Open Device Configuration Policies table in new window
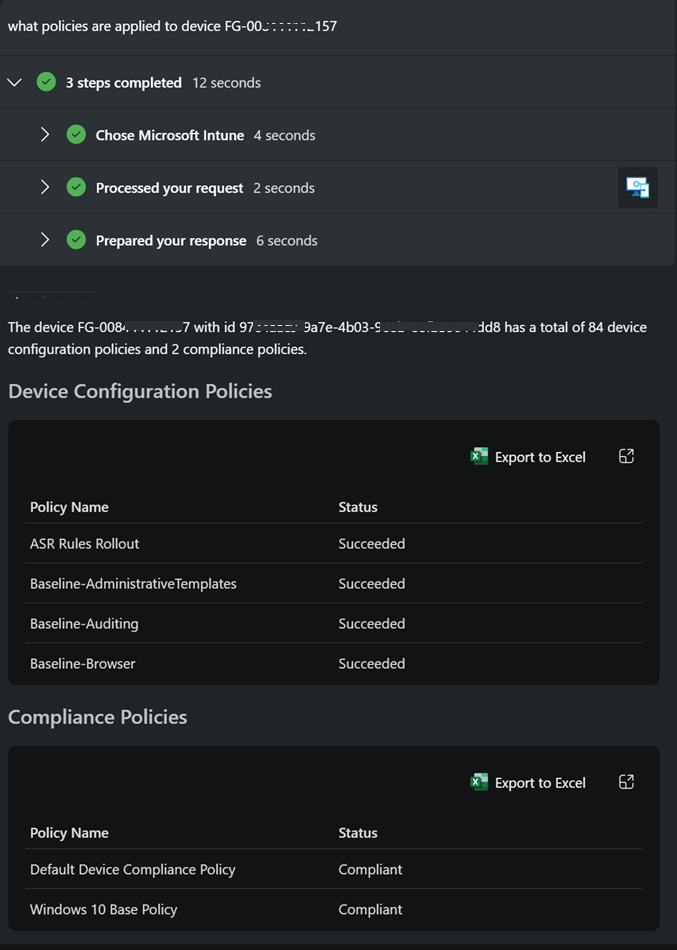The width and height of the screenshot is (677, 950). (626, 456)
